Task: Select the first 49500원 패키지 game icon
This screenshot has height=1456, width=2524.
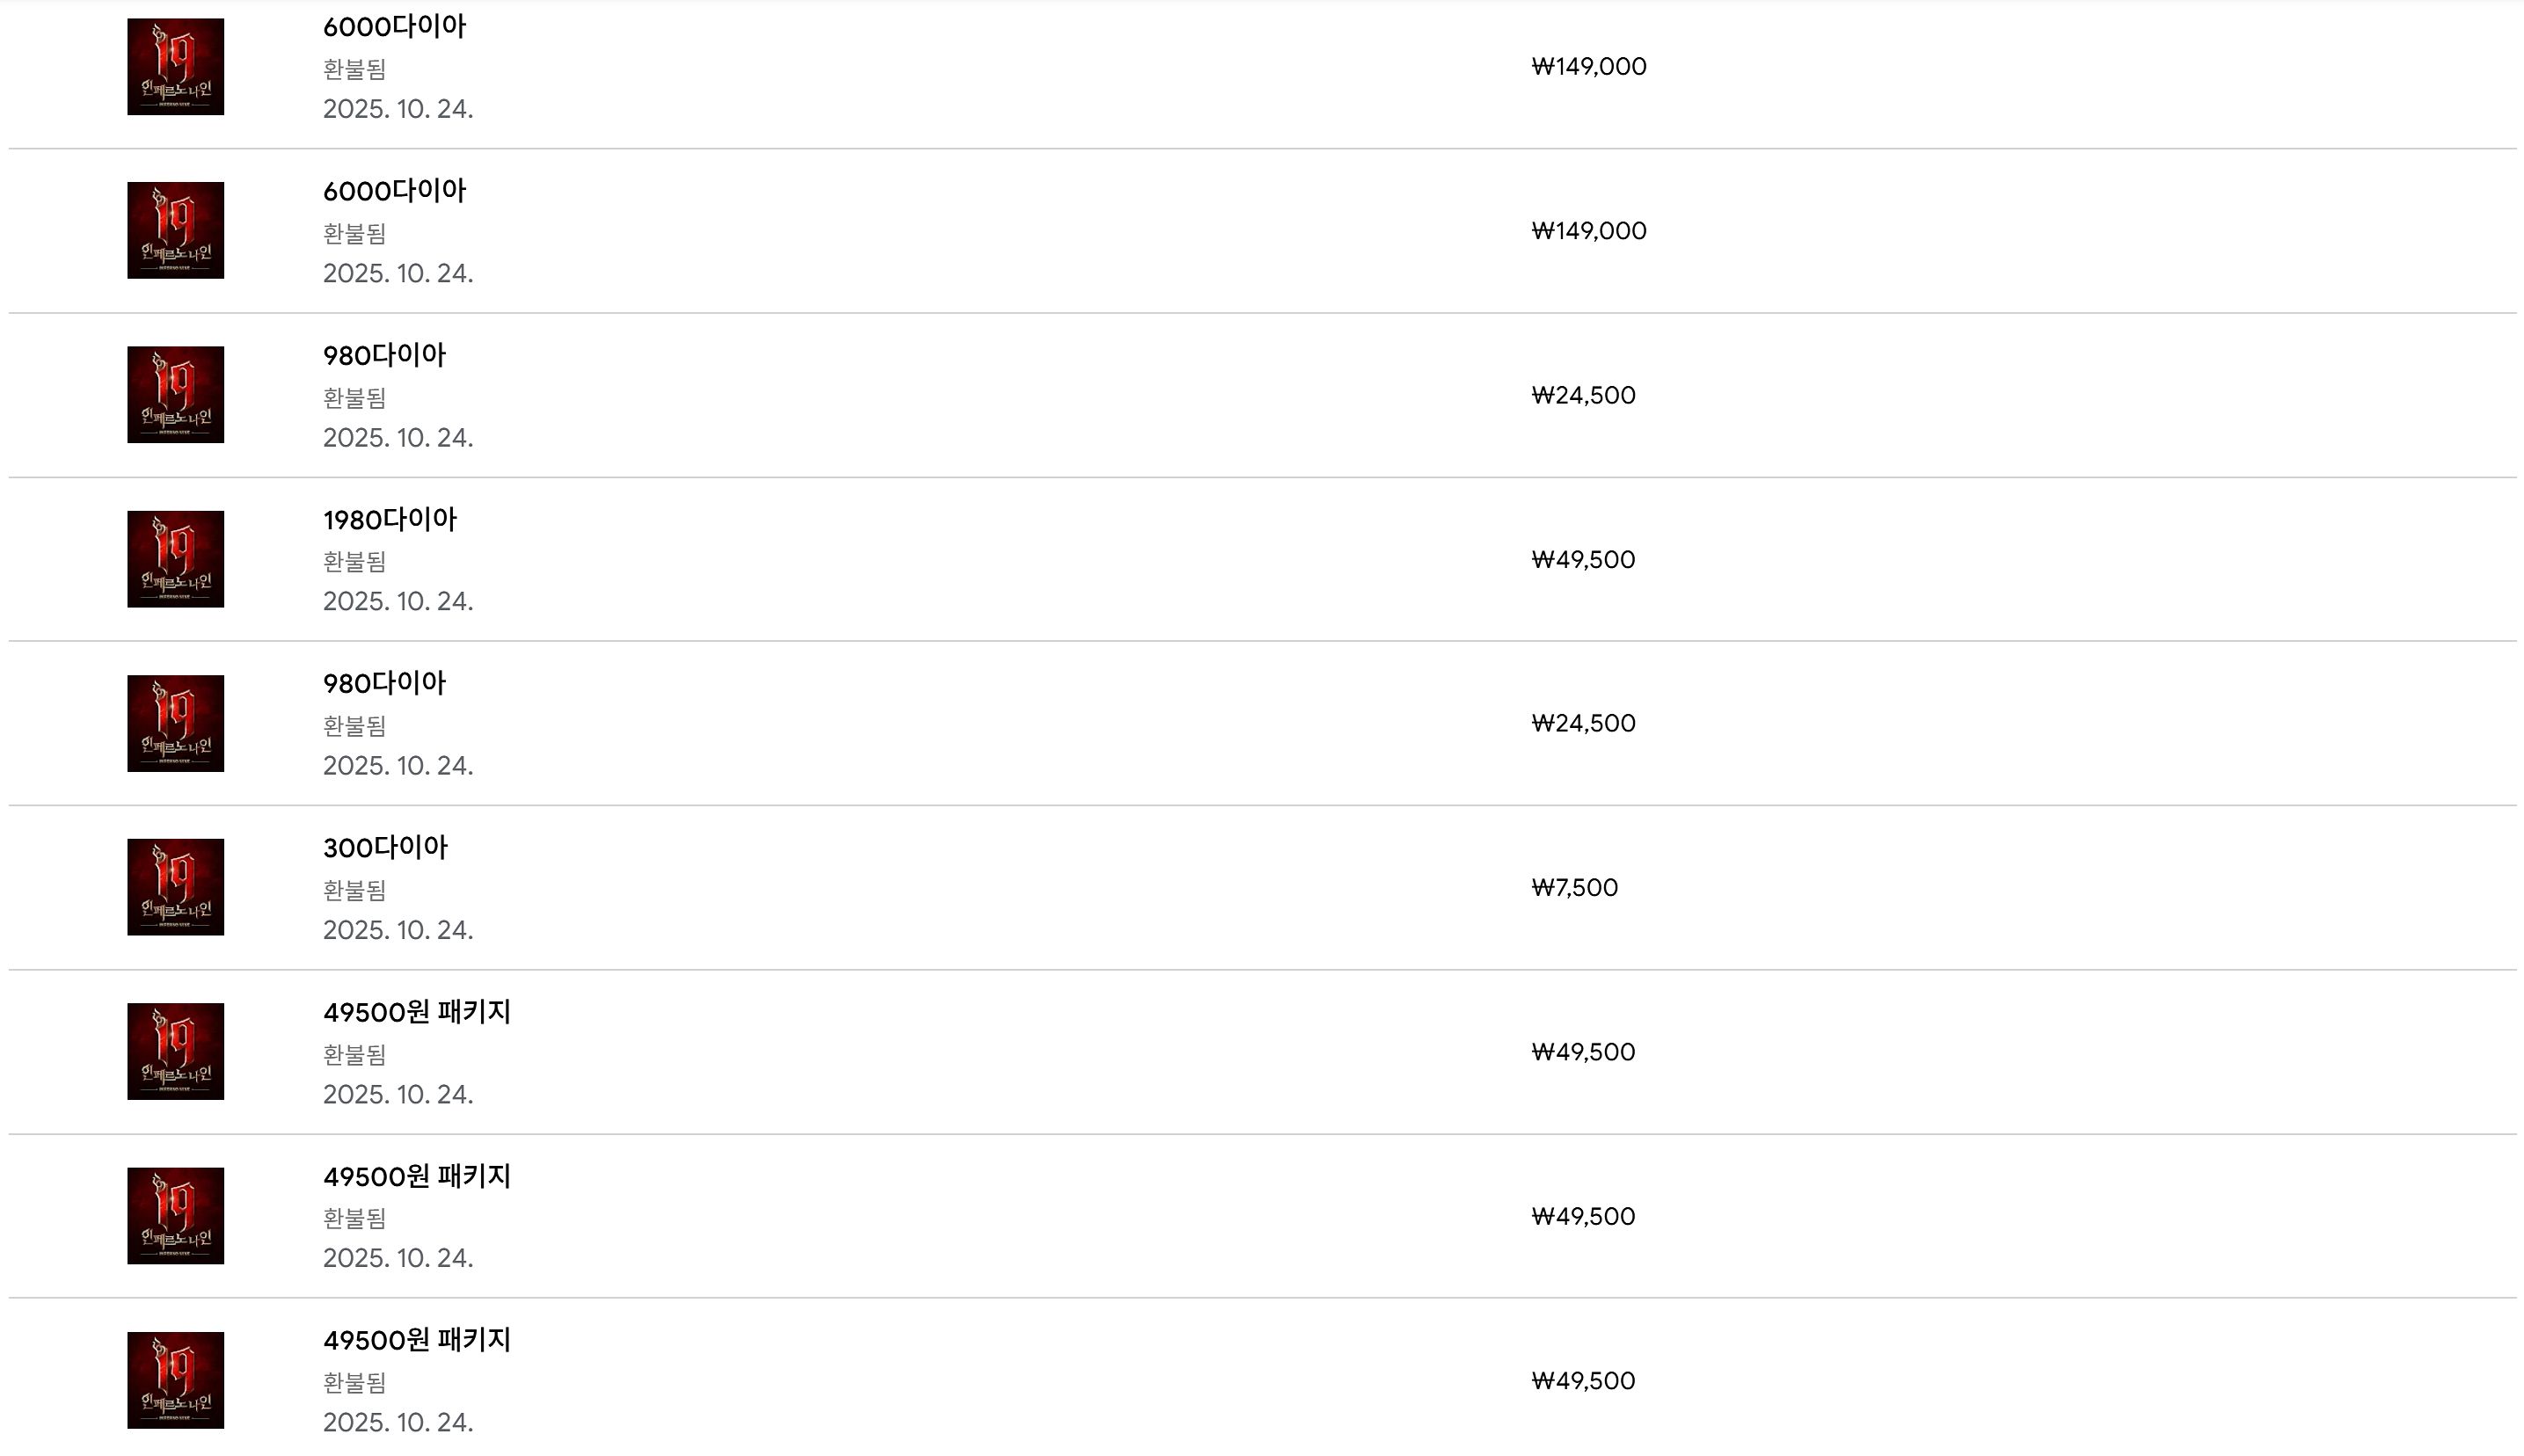Action: tap(175, 1051)
